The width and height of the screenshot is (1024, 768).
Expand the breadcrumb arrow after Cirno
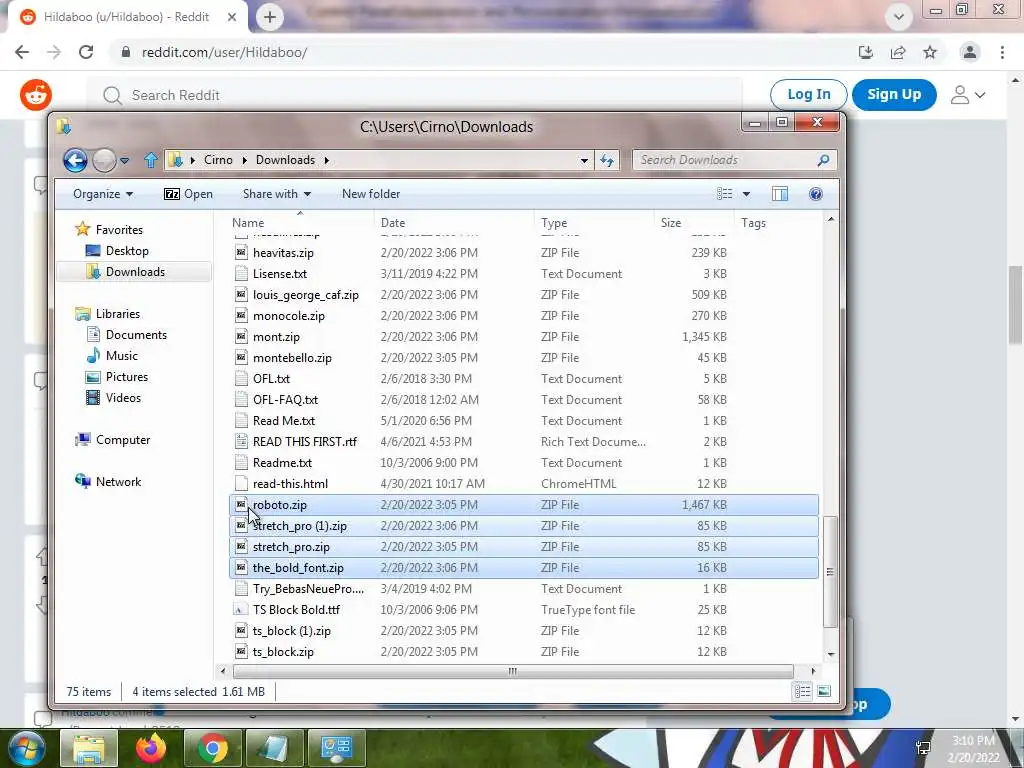244,160
